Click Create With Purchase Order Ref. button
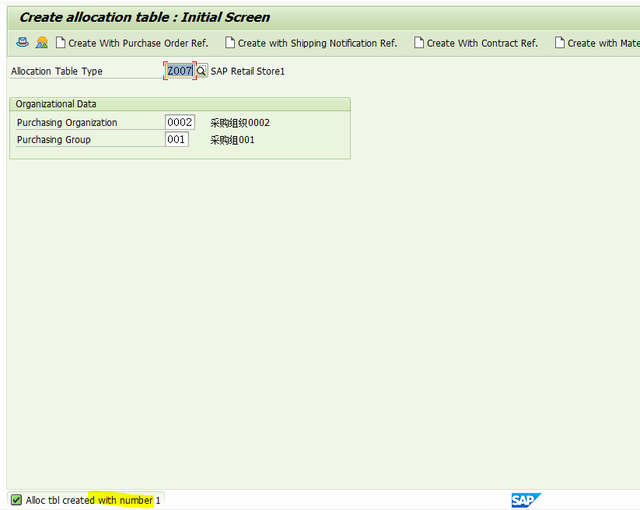This screenshot has height=510, width=640. 132,43
